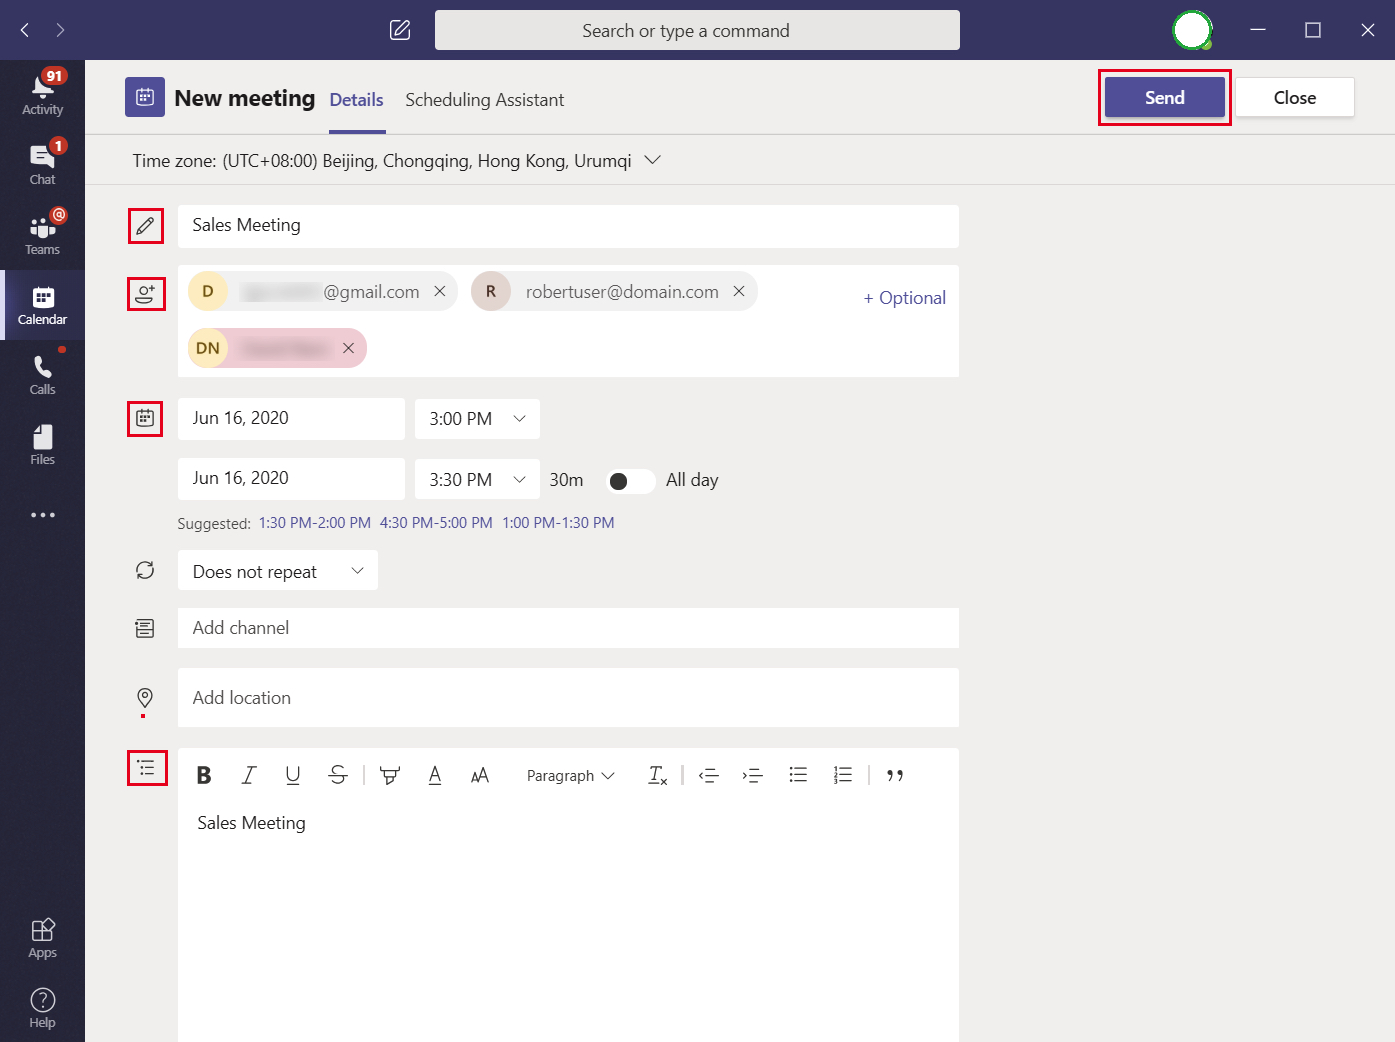
Task: Decrease indent in editor
Action: tap(709, 775)
